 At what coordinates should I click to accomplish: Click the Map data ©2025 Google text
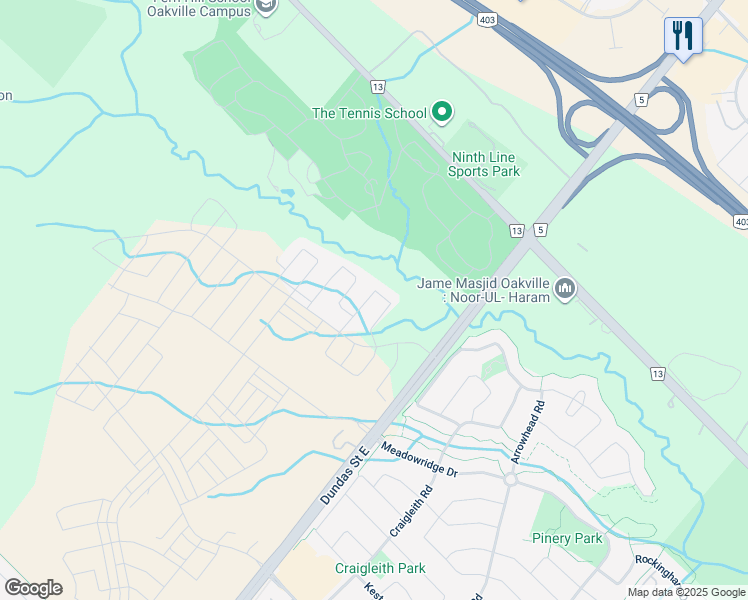[x=687, y=593]
